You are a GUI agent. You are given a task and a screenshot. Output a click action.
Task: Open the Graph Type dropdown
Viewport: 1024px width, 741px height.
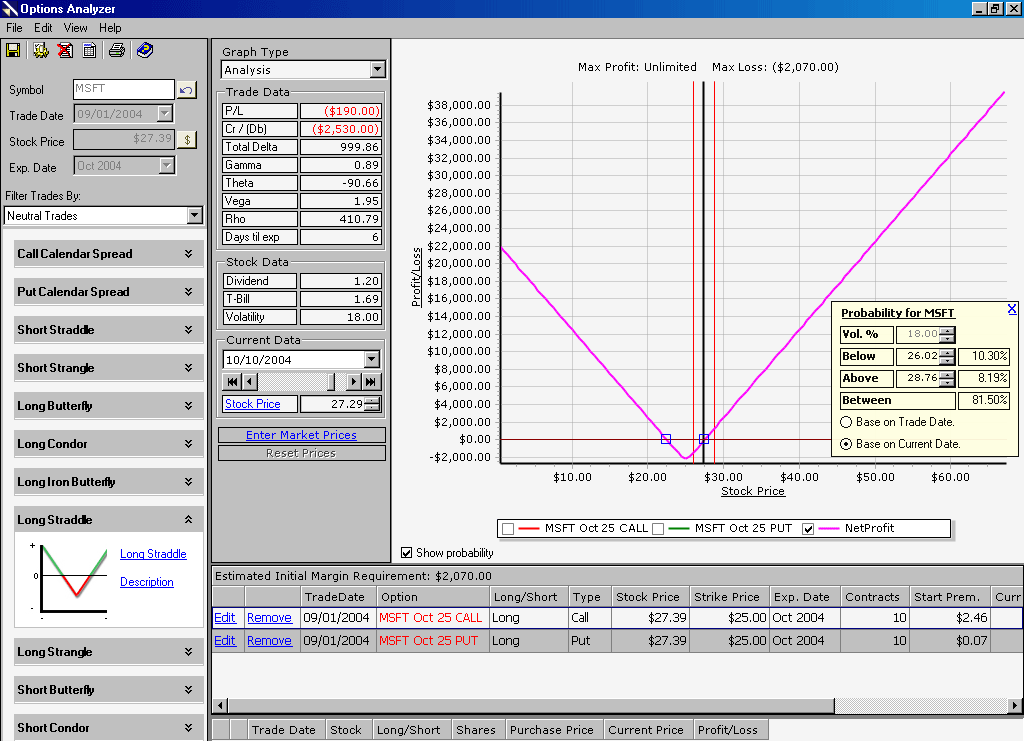(377, 70)
